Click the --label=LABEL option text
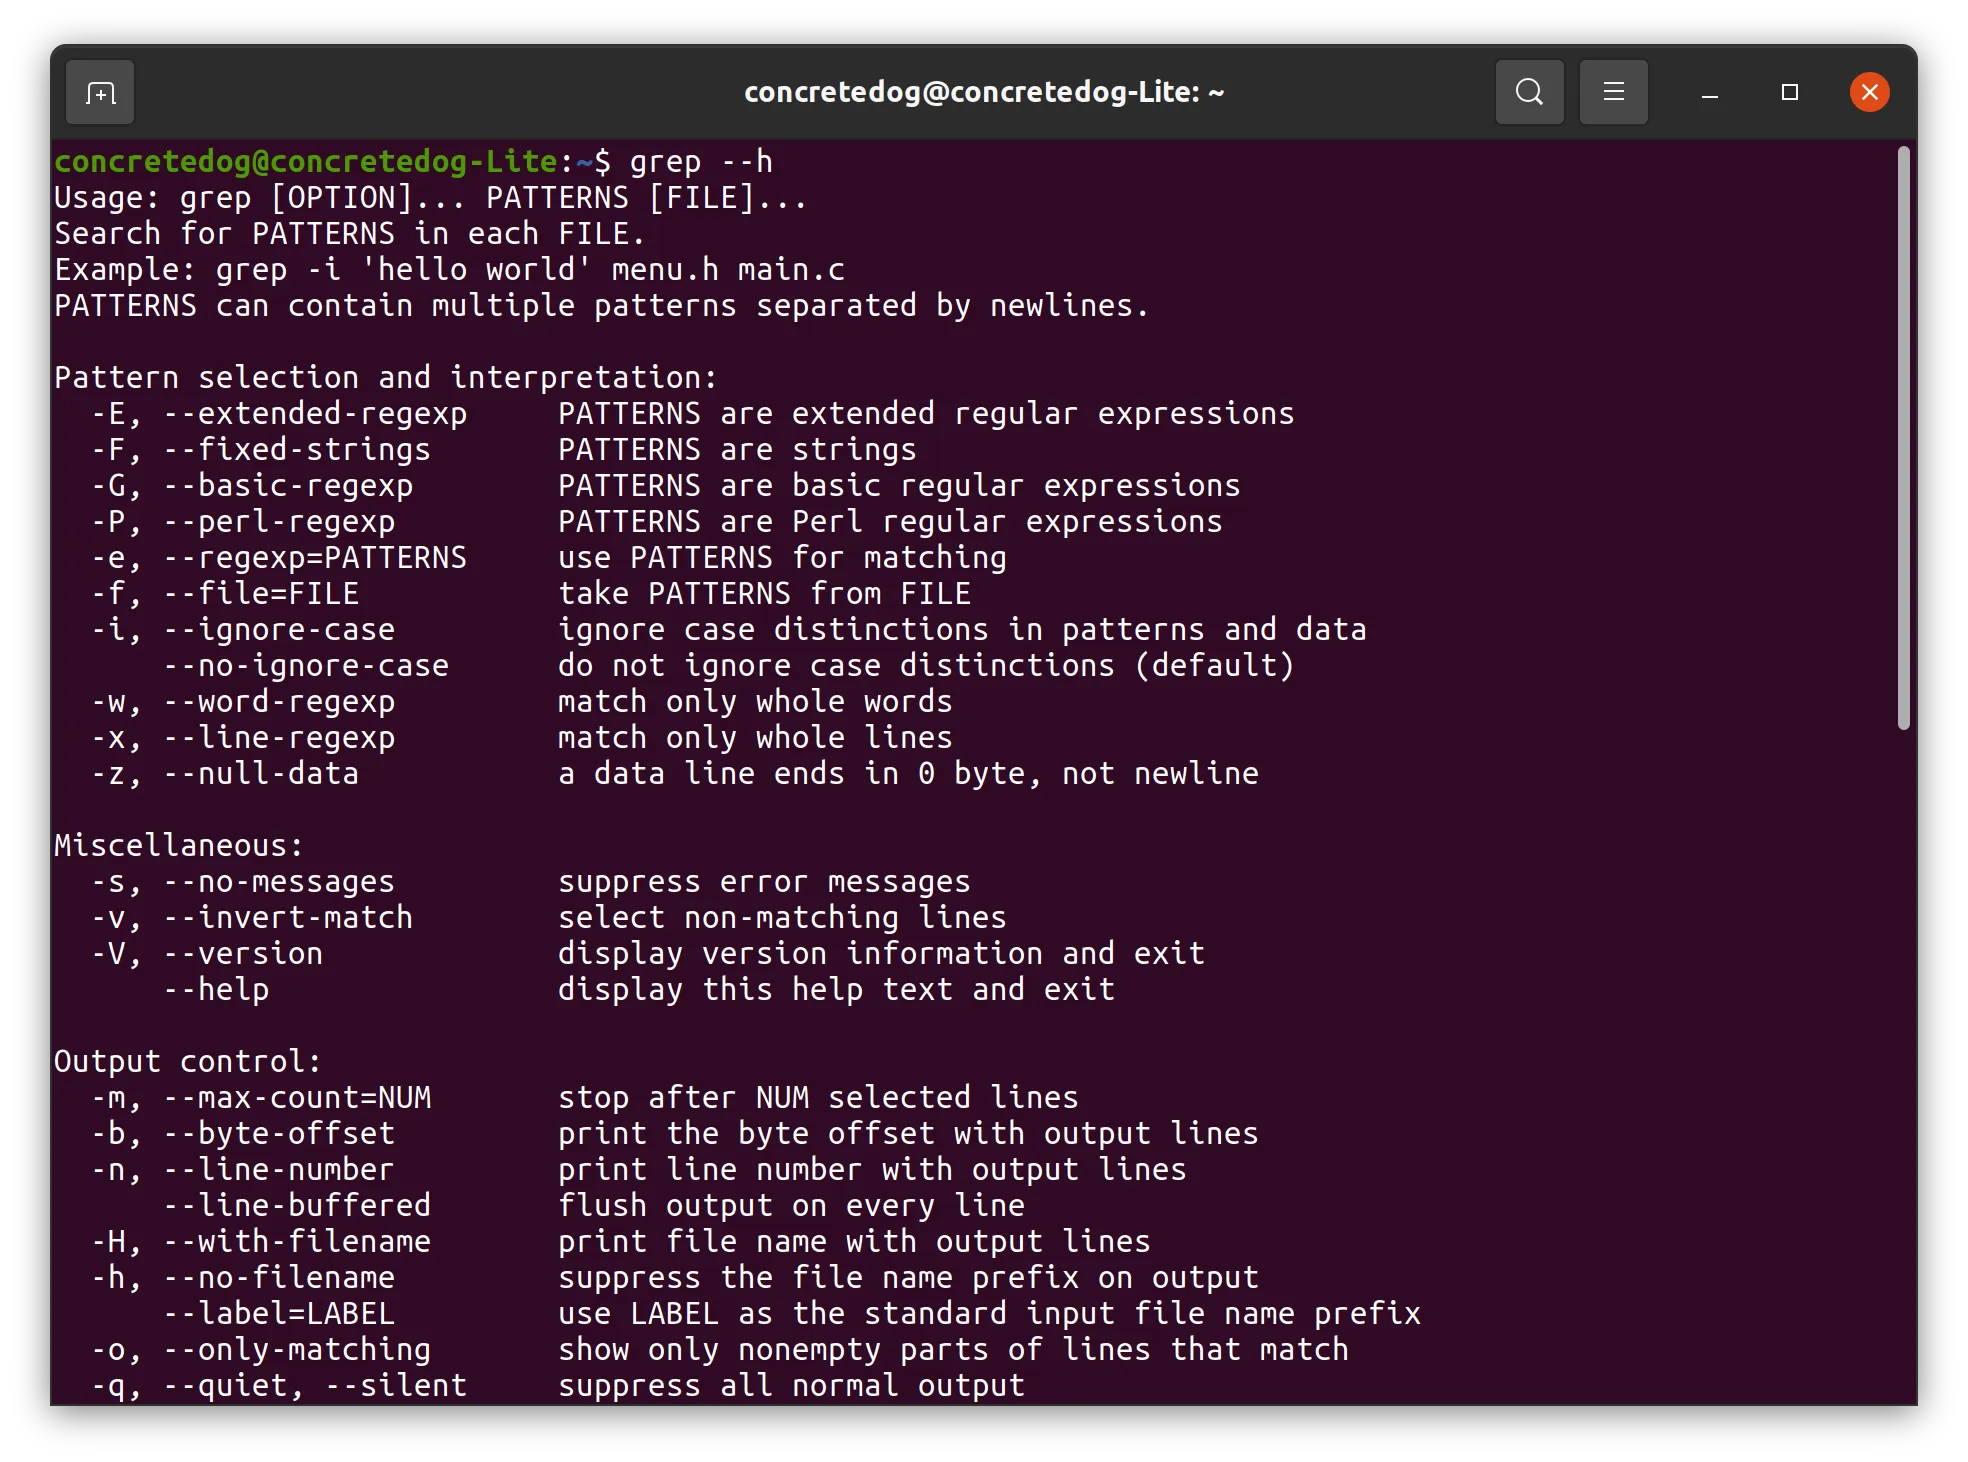This screenshot has width=1968, height=1462. pos(279,1314)
